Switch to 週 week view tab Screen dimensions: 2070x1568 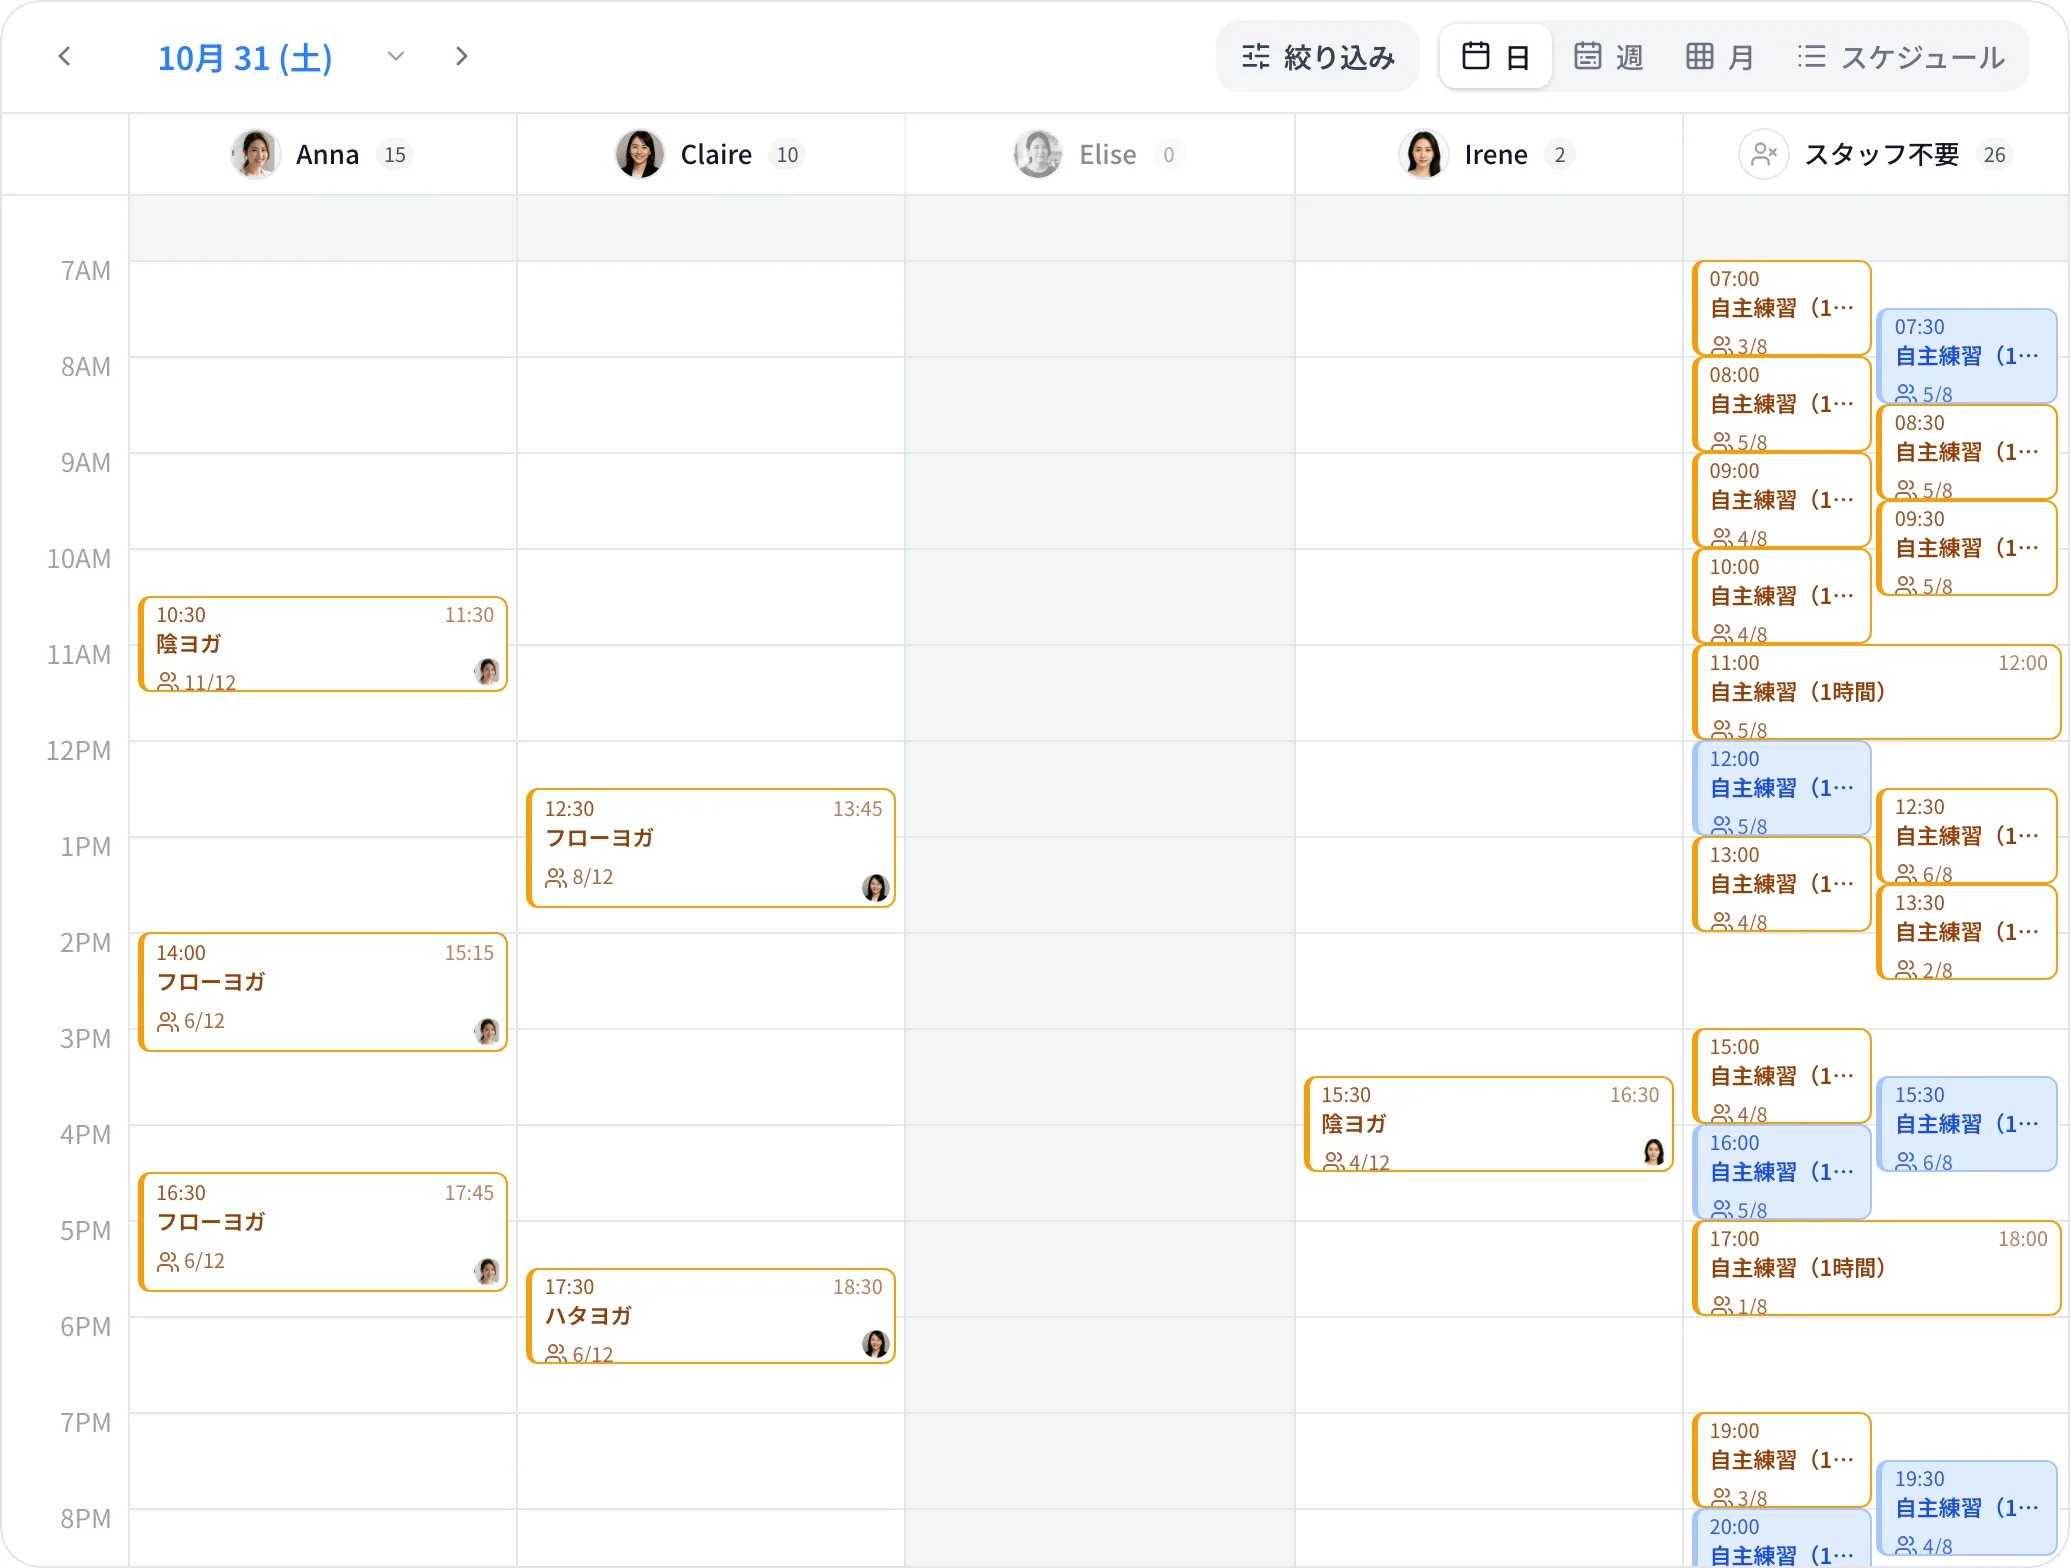tap(1609, 57)
